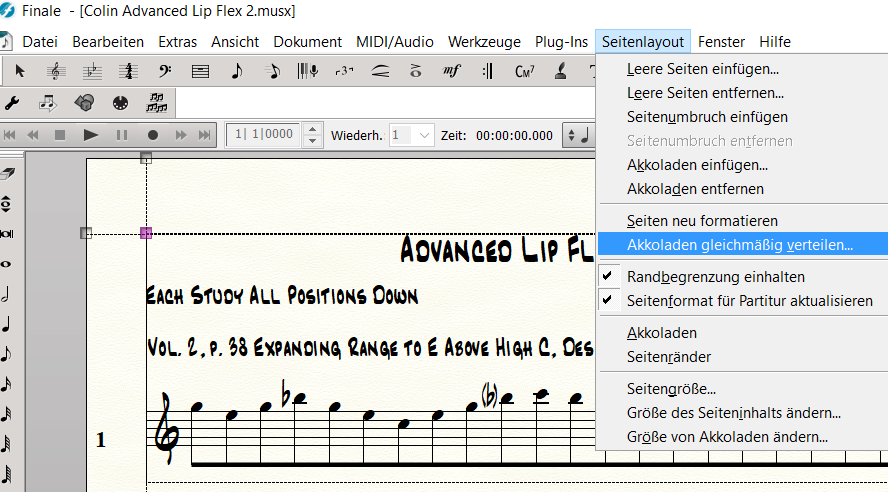Select the Chord CM7 tool
The image size is (888, 492).
(x=524, y=71)
